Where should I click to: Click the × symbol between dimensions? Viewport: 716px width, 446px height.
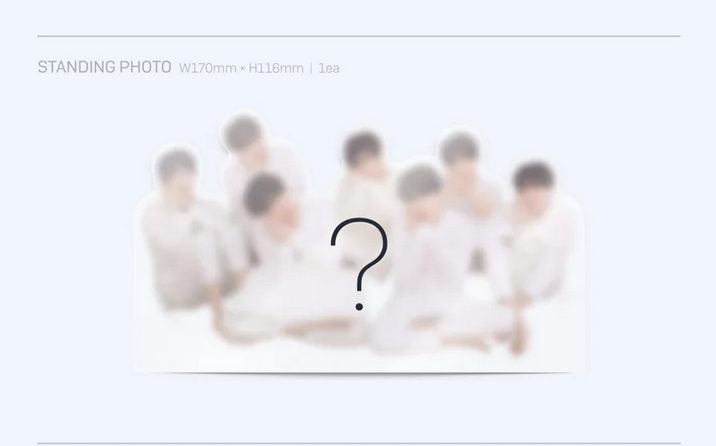(242, 69)
